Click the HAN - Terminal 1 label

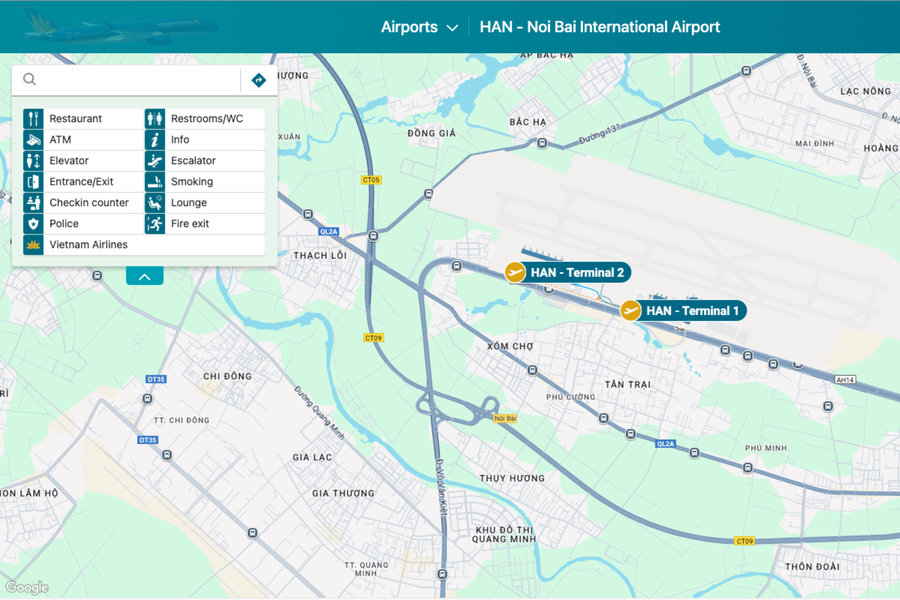tap(692, 311)
